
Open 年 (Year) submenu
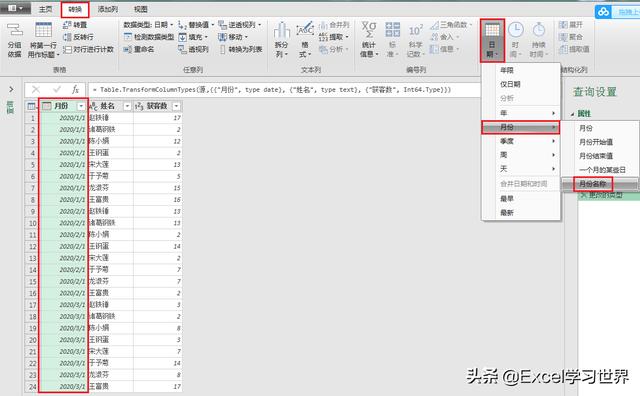521,113
